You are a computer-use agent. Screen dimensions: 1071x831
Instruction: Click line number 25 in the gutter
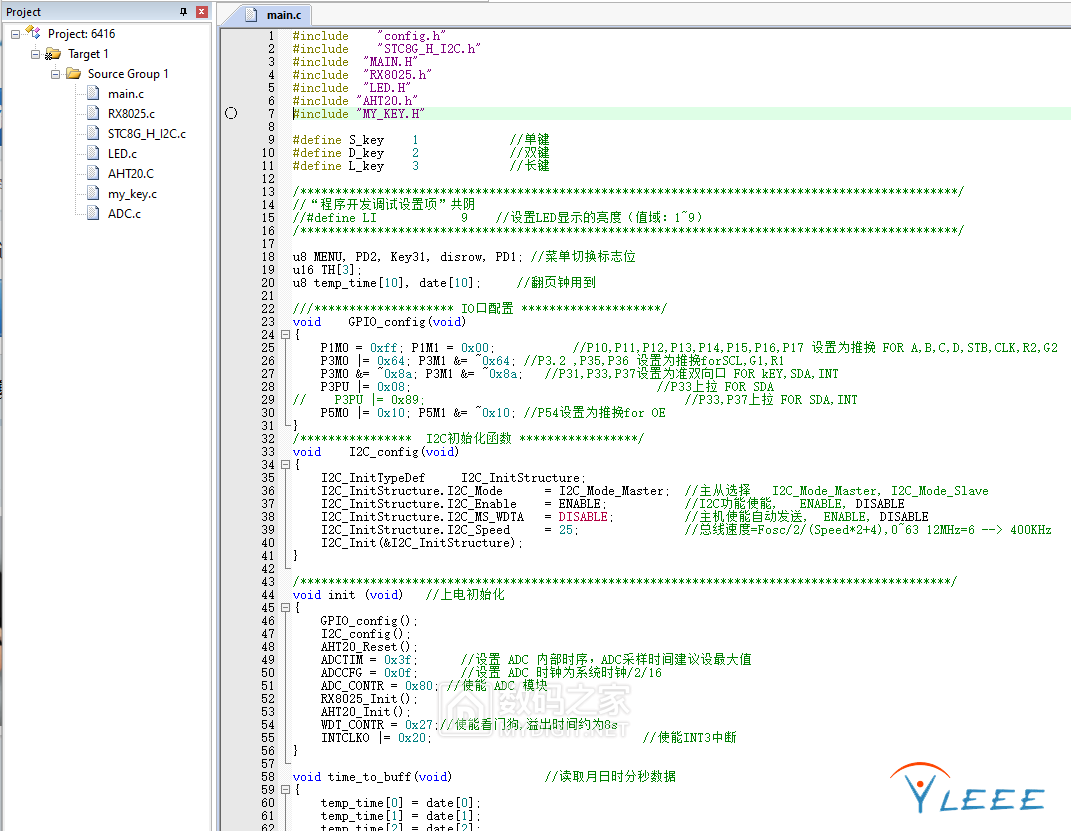(x=268, y=348)
